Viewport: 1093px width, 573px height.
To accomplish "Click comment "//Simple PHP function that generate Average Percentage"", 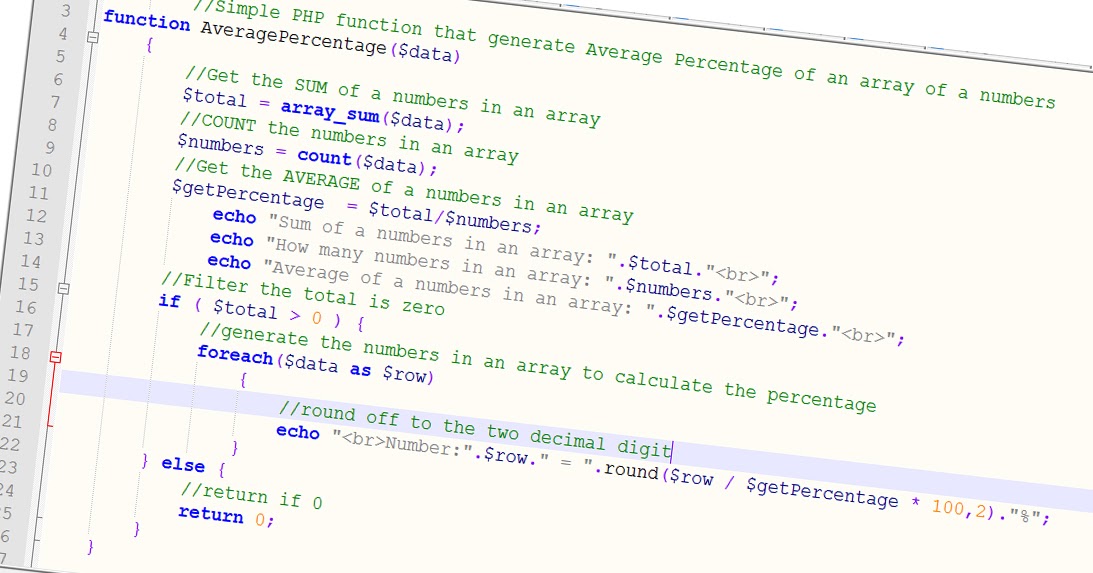I will [x=488, y=36].
